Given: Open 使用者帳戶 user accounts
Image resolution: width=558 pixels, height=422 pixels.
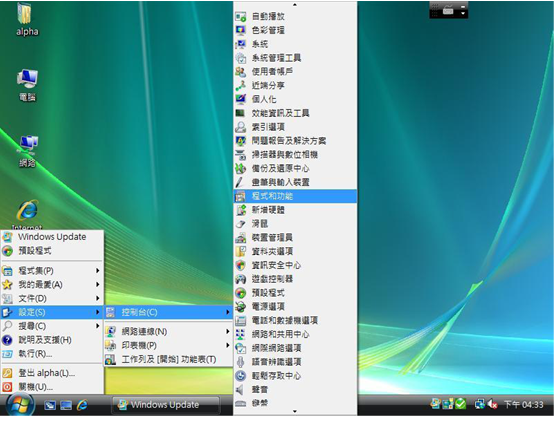Looking at the screenshot, I should click(295, 72).
